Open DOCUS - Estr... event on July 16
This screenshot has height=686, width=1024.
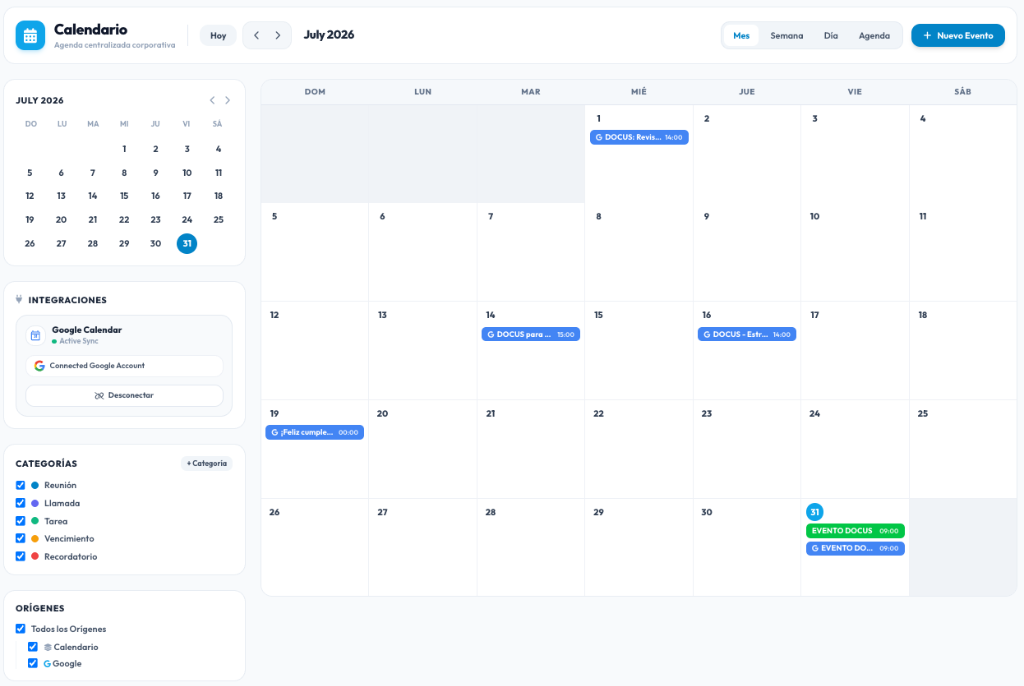click(746, 334)
